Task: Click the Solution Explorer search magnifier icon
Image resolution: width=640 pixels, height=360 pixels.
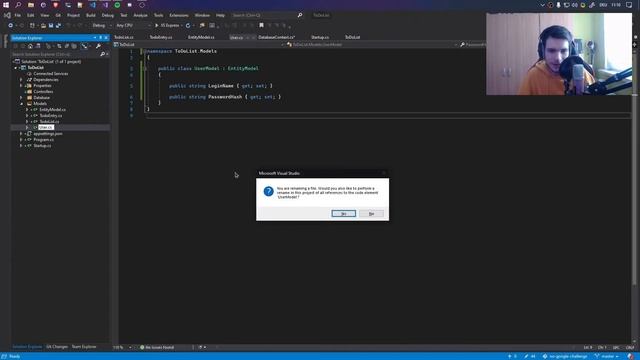Action: 102,54
